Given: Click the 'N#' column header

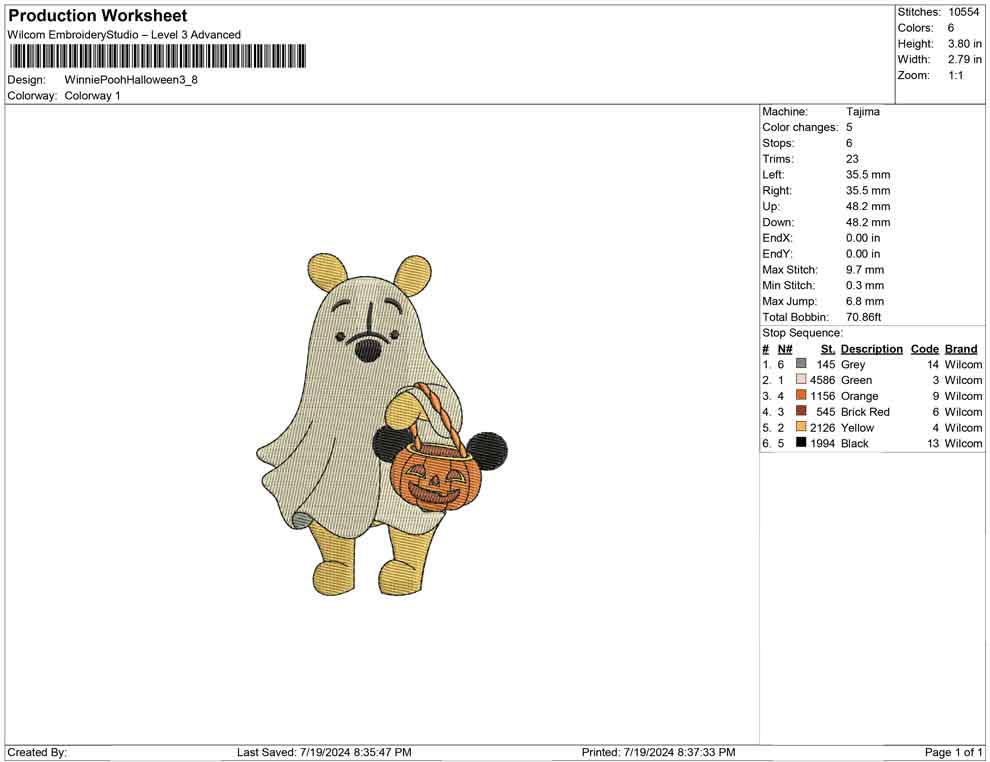Looking at the screenshot, I should pyautogui.click(x=785, y=349).
